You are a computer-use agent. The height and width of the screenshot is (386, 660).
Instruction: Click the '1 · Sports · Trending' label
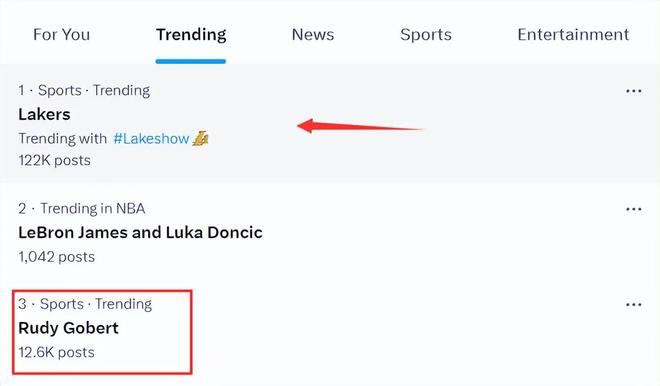tap(84, 91)
